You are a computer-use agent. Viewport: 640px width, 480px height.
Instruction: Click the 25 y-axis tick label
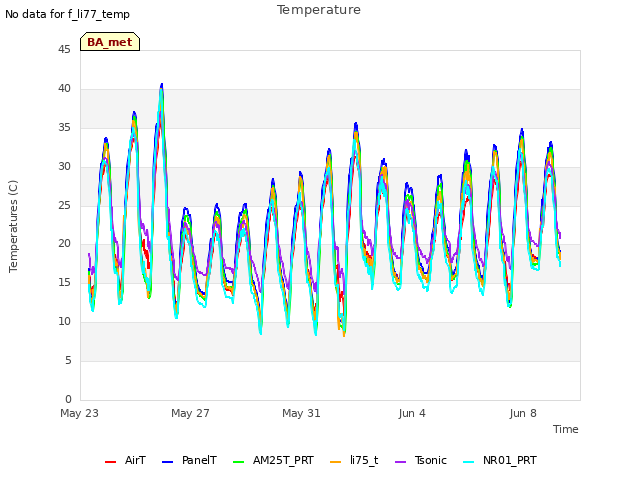click(x=64, y=205)
